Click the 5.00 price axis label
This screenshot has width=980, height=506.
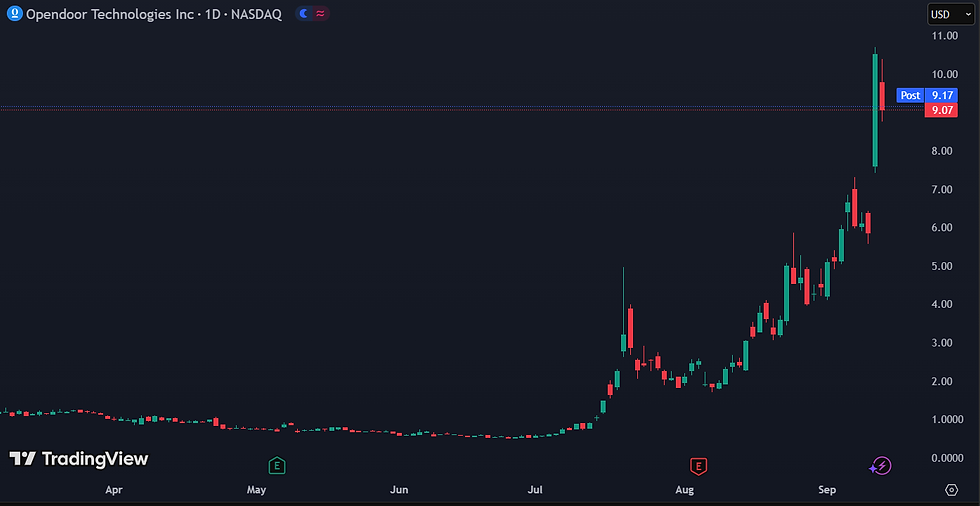944,266
